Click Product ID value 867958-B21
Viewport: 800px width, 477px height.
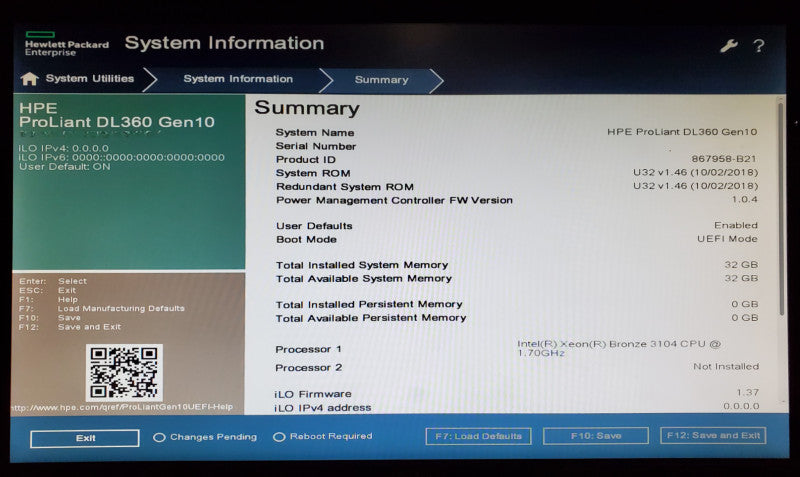[x=724, y=159]
